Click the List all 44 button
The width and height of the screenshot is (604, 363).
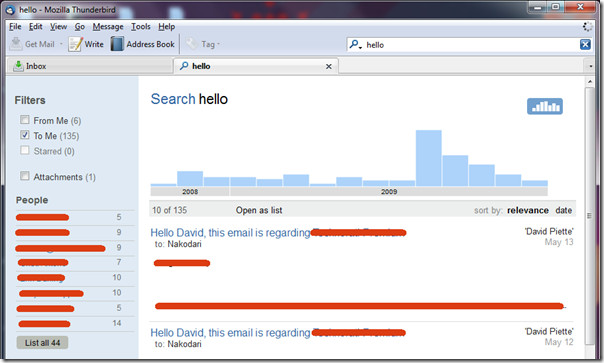coord(42,343)
